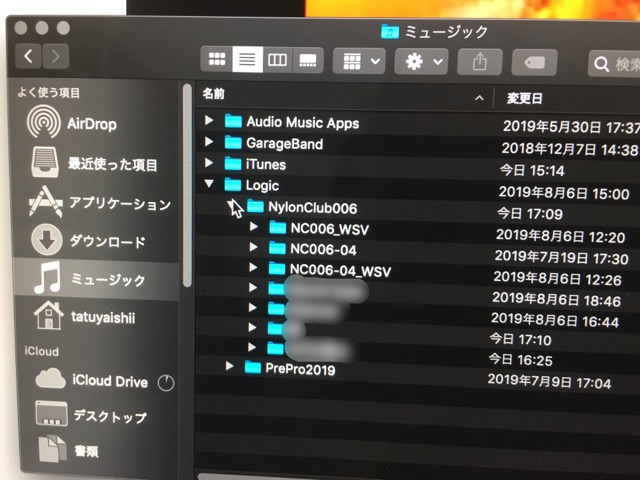Click the 今日 15:14 date cell
Screen dimensions: 640x480
pyautogui.click(x=532, y=170)
